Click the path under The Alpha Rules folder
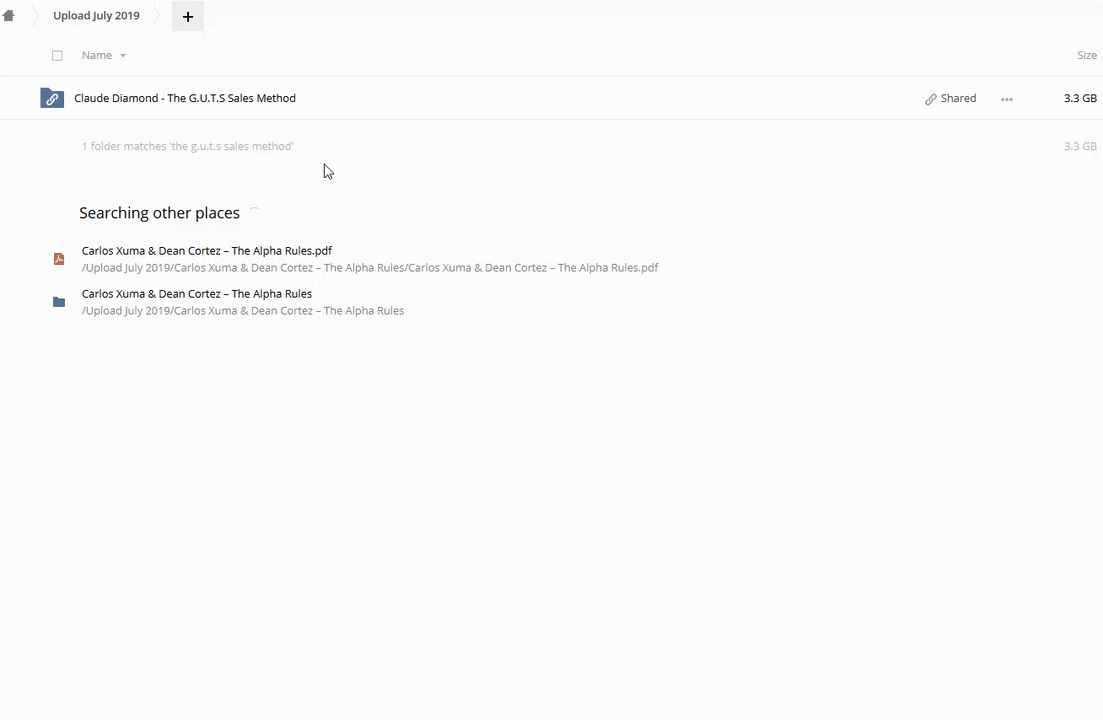Image resolution: width=1103 pixels, height=720 pixels. click(x=243, y=311)
